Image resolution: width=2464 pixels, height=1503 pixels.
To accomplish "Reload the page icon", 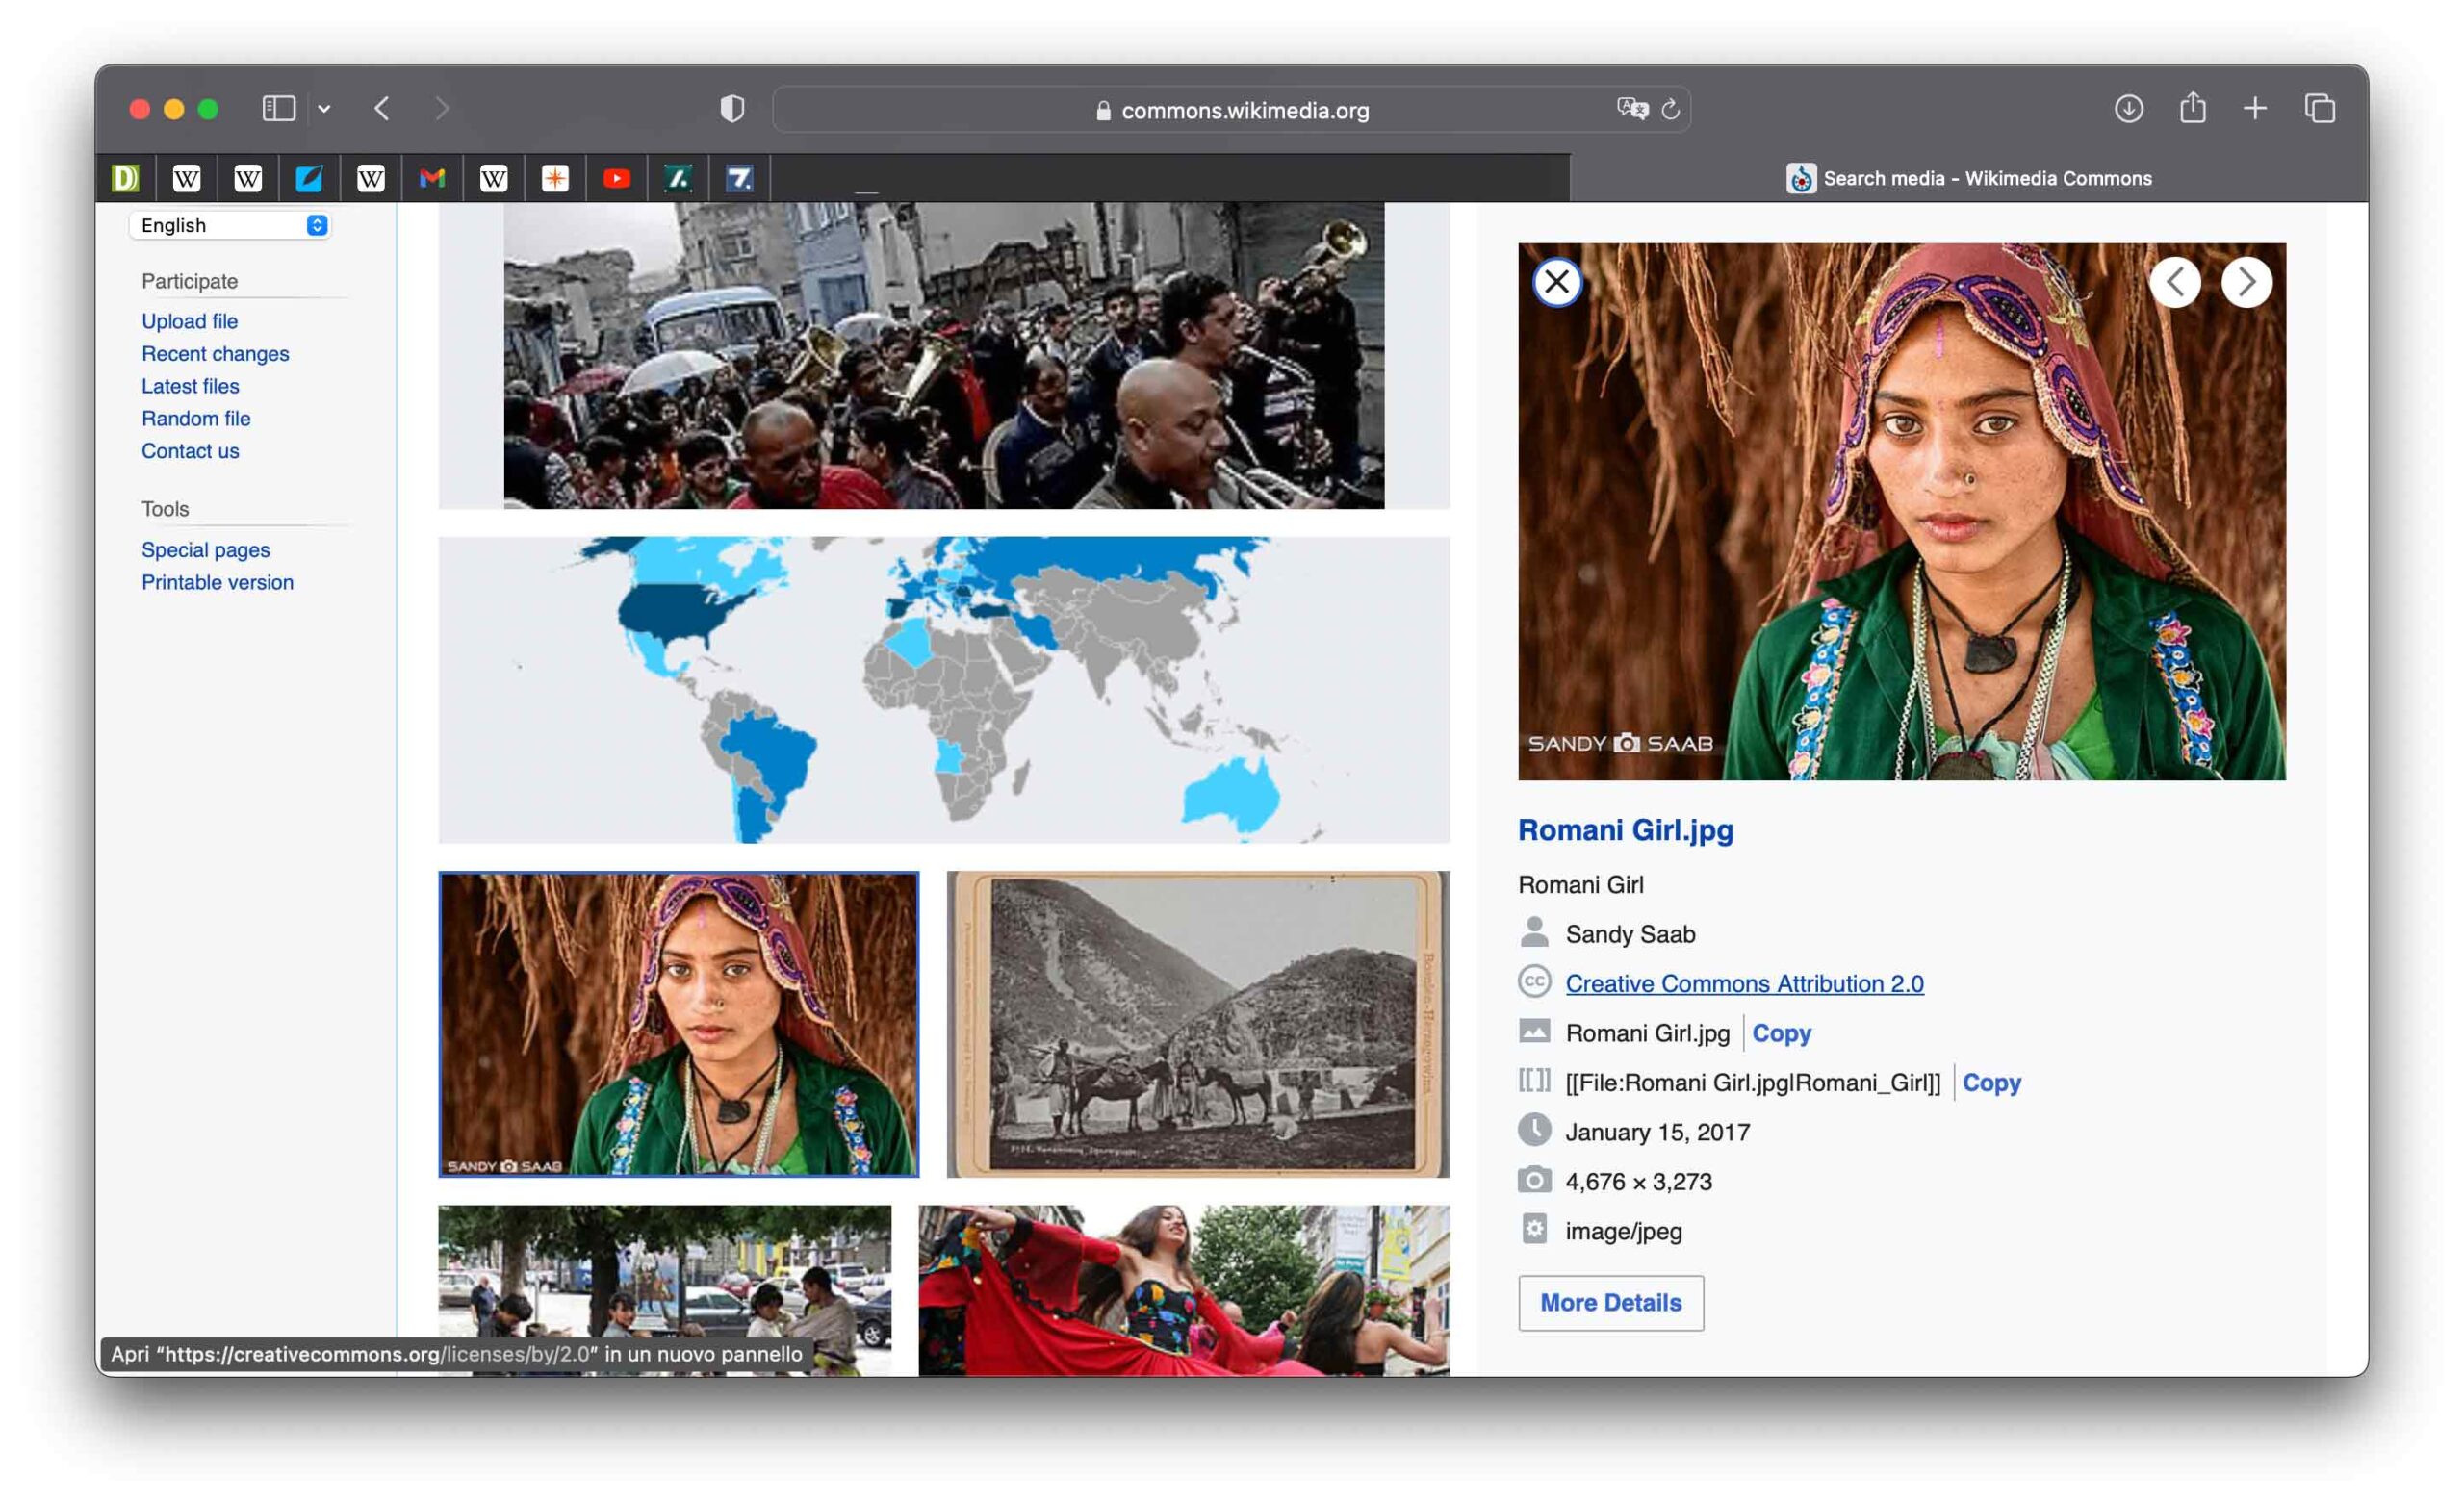I will click(1670, 109).
